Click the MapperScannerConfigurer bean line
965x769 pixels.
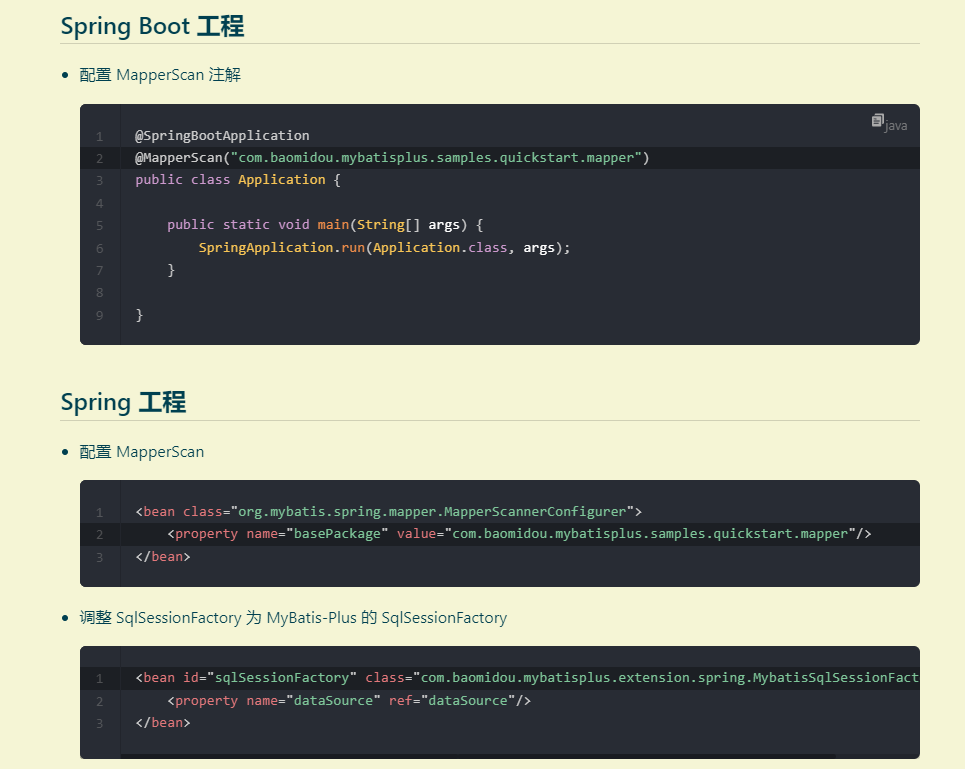point(388,512)
